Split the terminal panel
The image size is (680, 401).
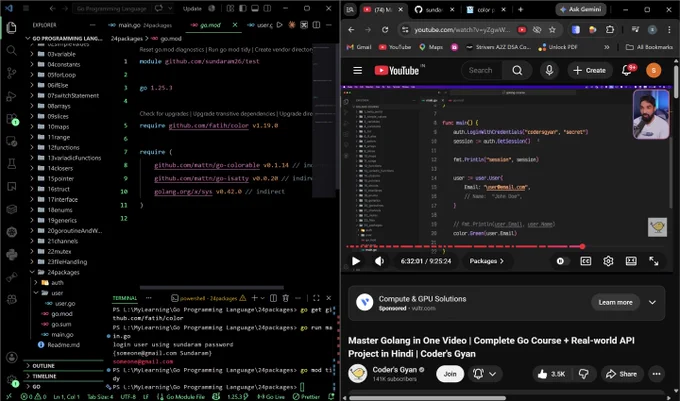(274, 298)
